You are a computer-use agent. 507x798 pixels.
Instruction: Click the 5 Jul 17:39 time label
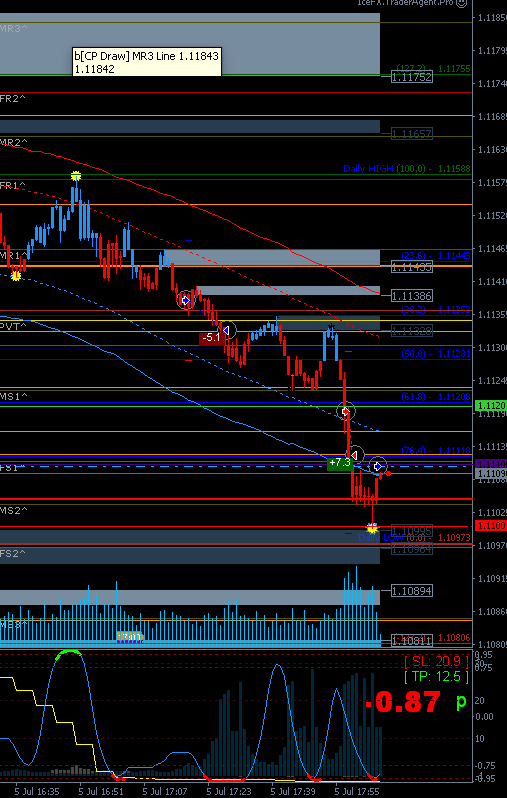coord(293,792)
